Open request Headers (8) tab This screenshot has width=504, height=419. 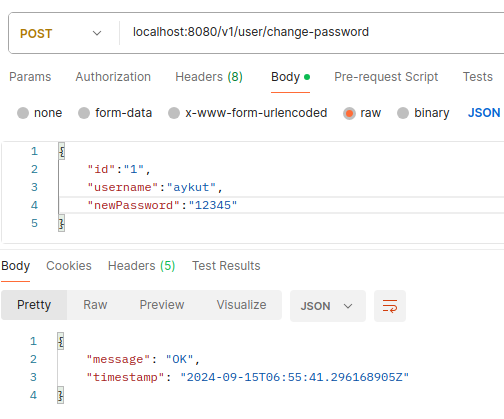click(x=209, y=77)
